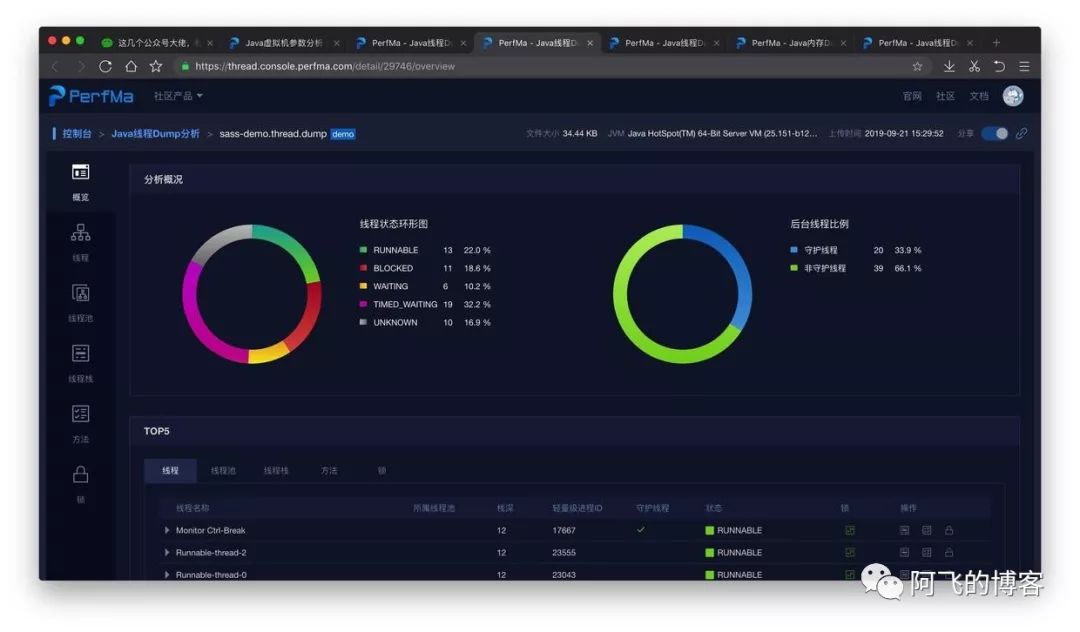Open the 文档 docs link

(978, 96)
